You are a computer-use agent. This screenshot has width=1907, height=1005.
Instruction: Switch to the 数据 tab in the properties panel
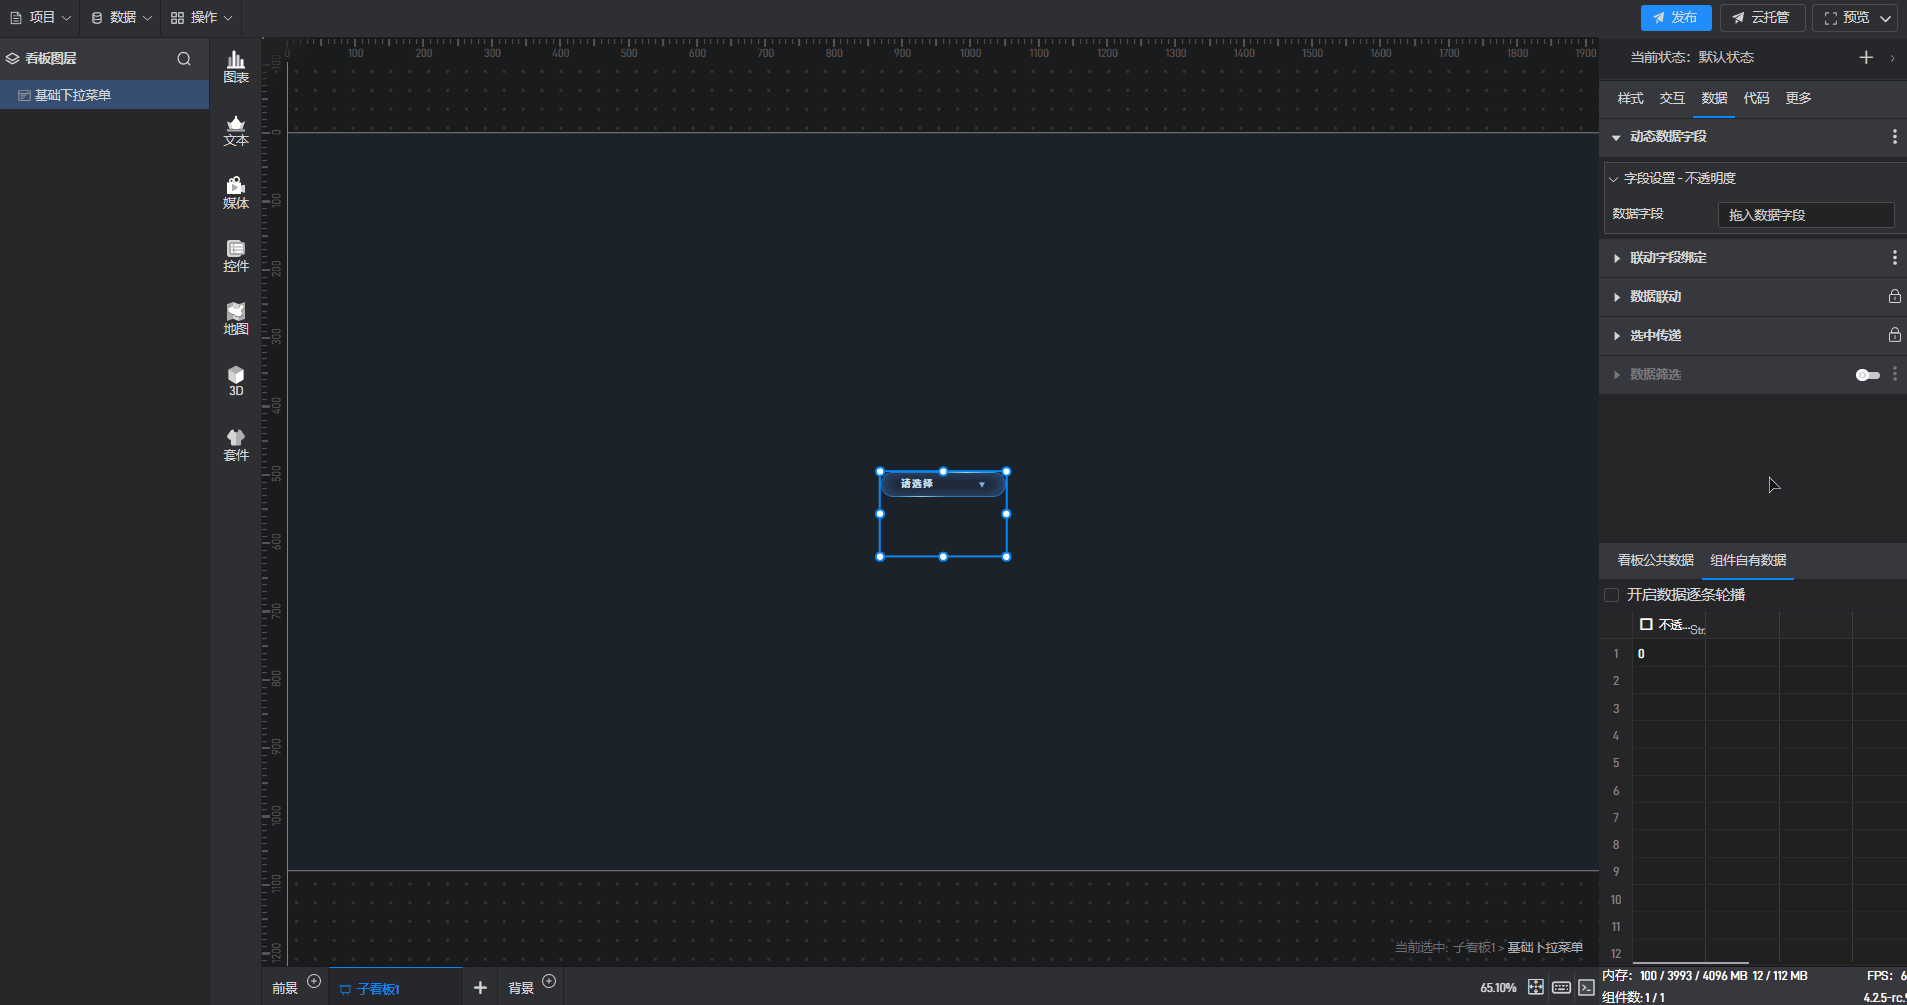(1714, 98)
